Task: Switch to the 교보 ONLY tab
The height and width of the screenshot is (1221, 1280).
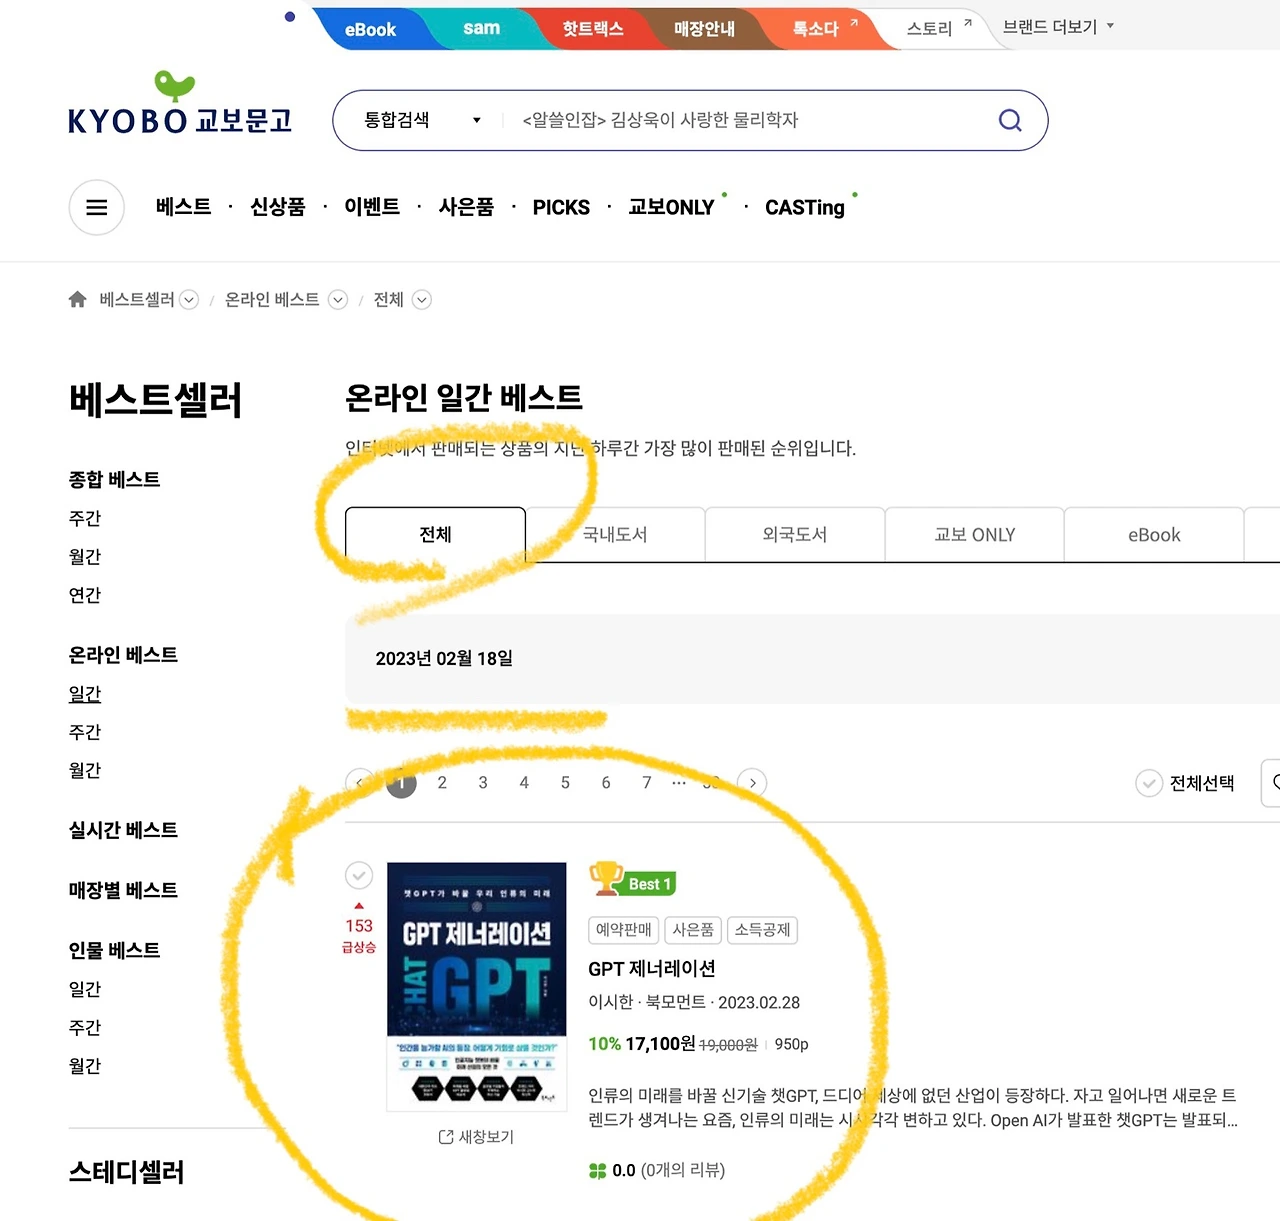Action: 975,535
